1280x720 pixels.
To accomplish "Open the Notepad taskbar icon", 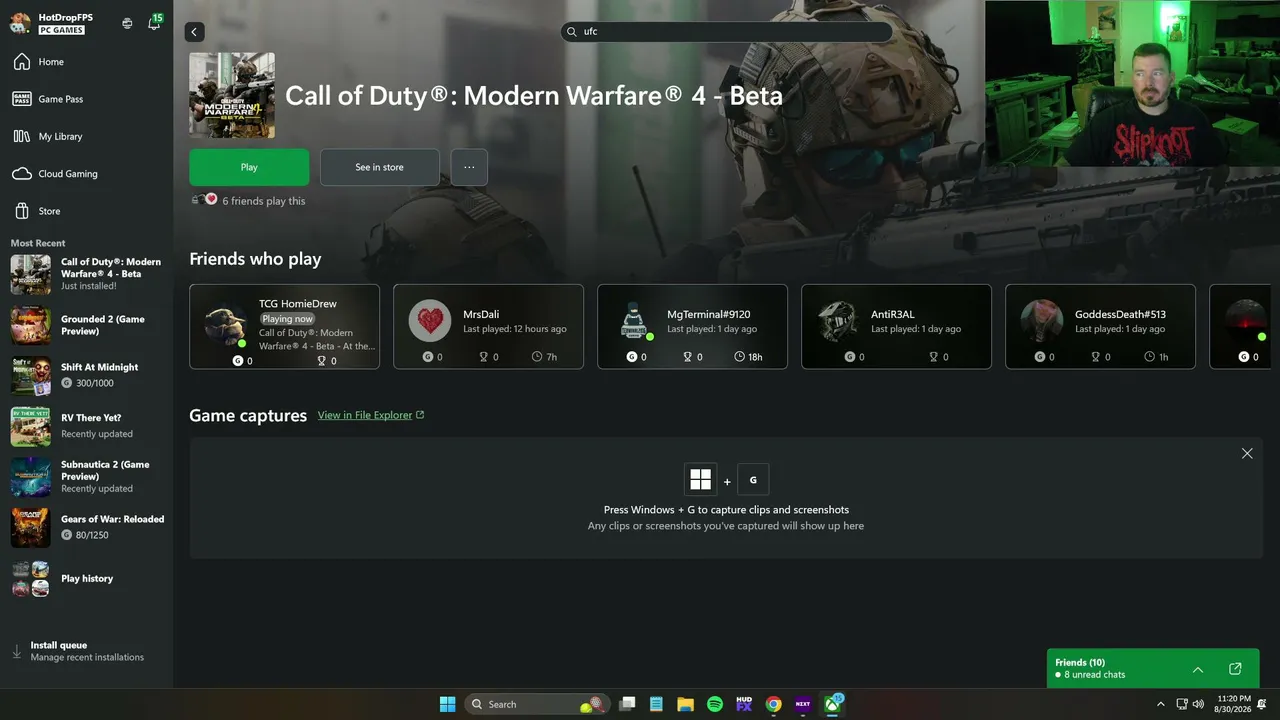I will coord(656,704).
